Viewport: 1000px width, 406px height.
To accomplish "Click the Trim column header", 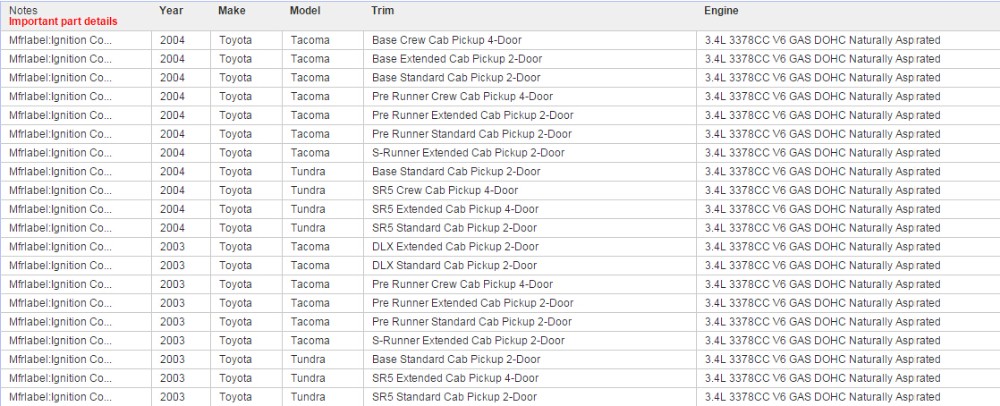I will 382,10.
